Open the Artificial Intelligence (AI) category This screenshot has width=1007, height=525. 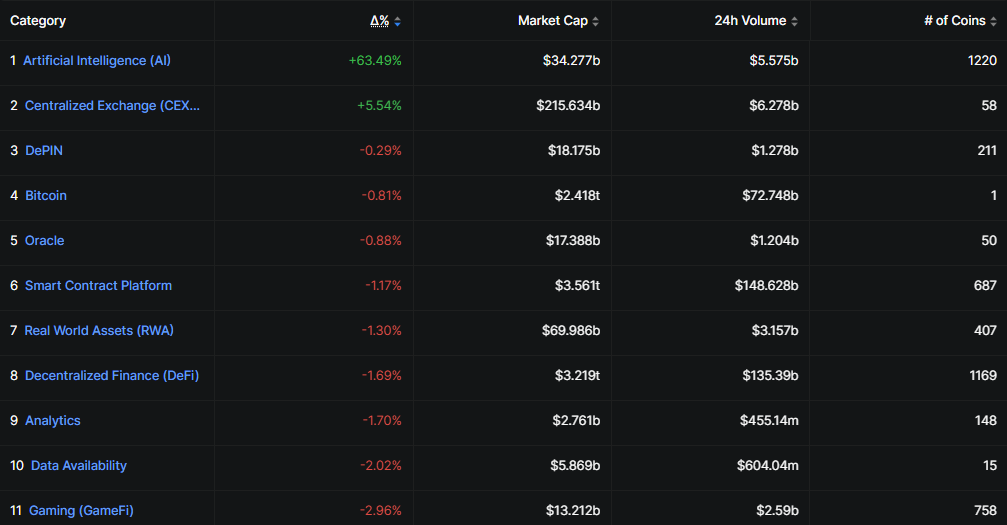pos(97,60)
